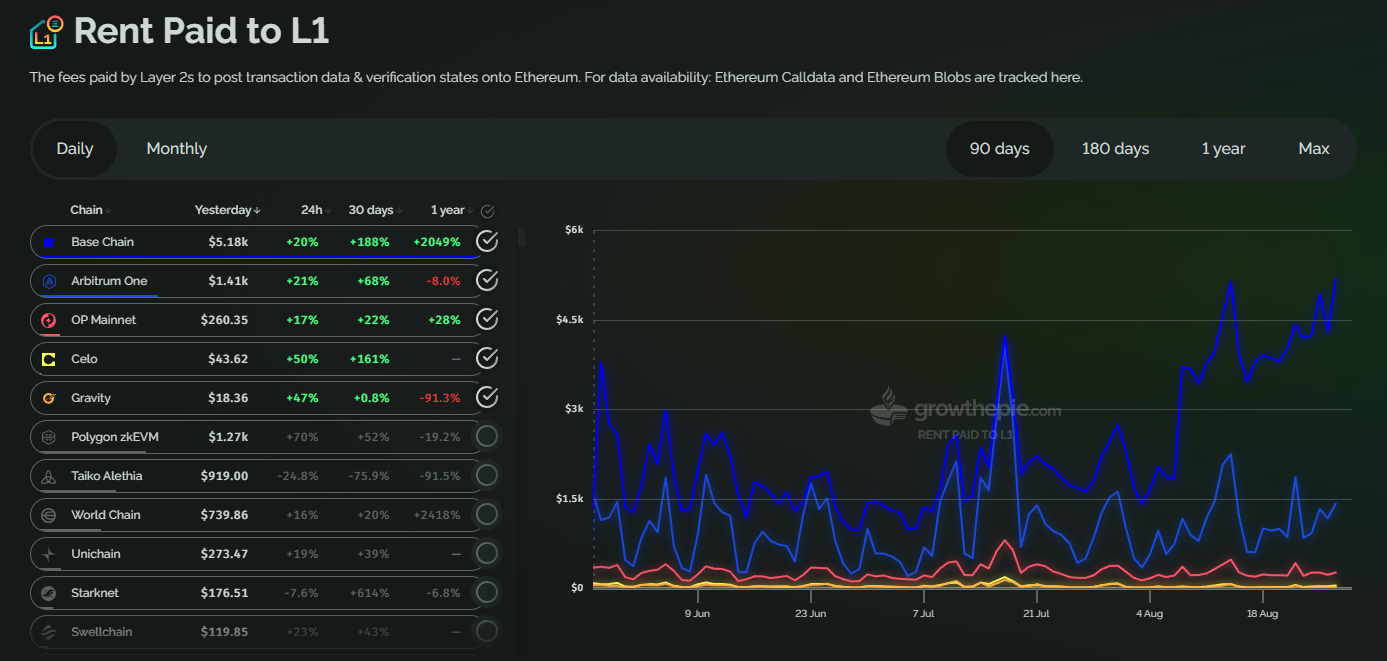Select the 180 days time range

pyautogui.click(x=1115, y=149)
